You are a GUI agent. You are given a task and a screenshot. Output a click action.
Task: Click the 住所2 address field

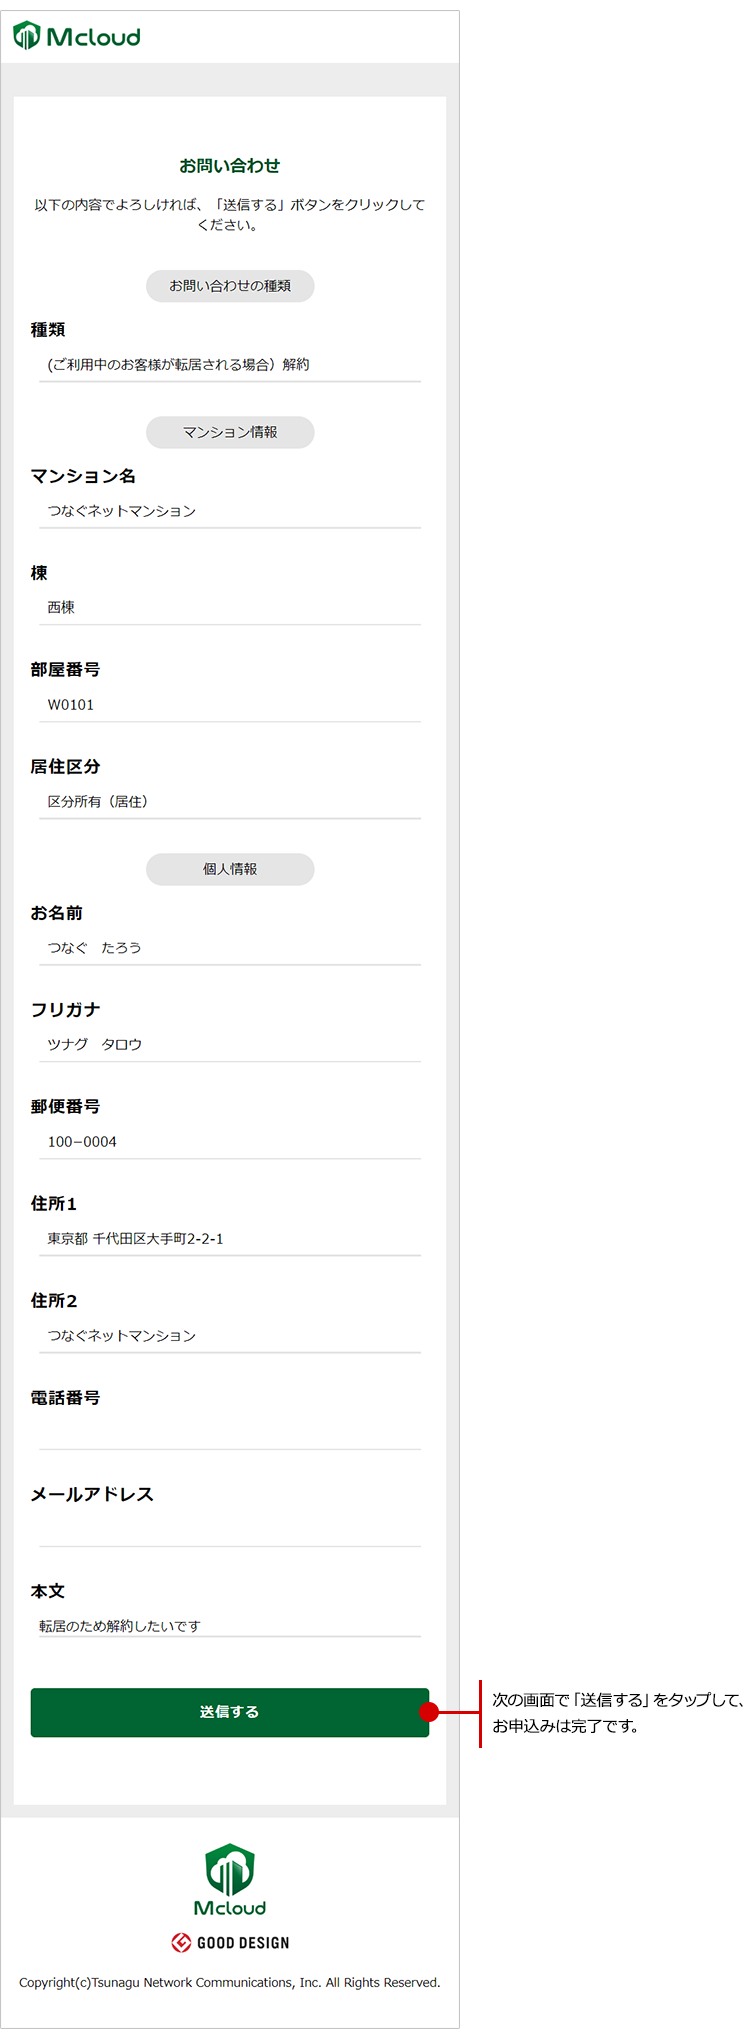[x=230, y=1336]
